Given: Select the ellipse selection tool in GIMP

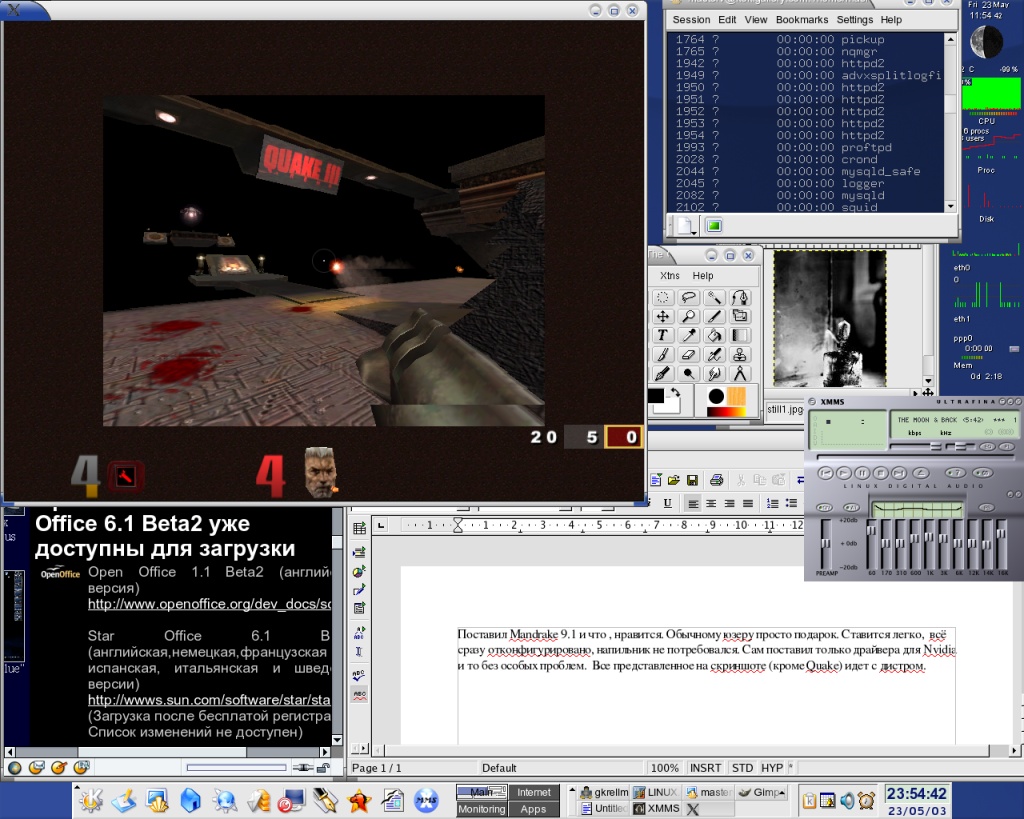Looking at the screenshot, I should pos(662,298).
